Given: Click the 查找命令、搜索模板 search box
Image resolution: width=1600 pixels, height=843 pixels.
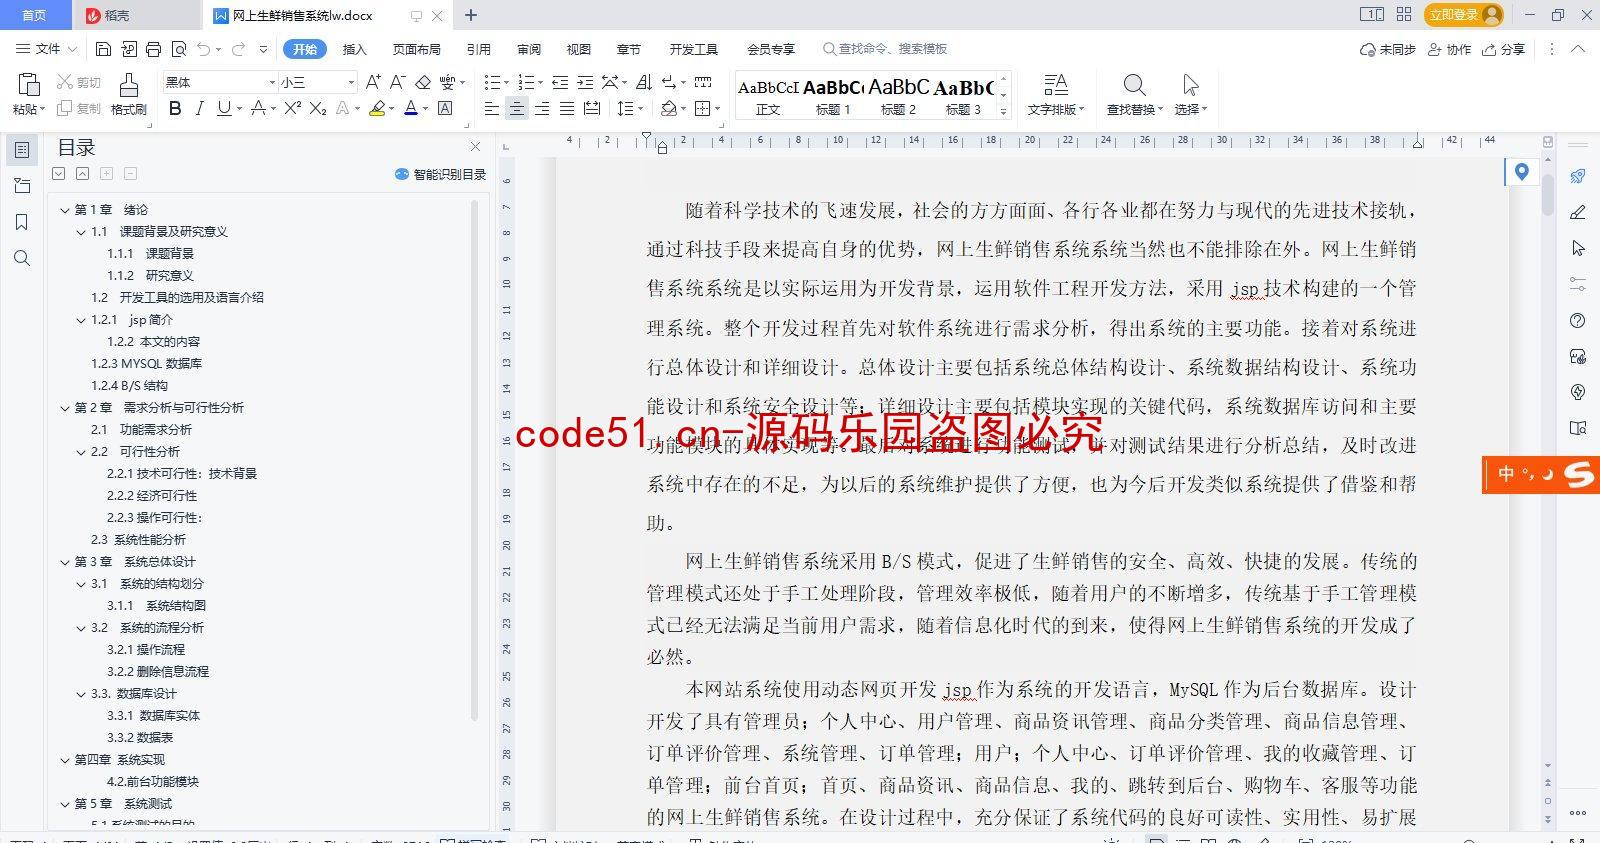Looking at the screenshot, I should point(884,49).
